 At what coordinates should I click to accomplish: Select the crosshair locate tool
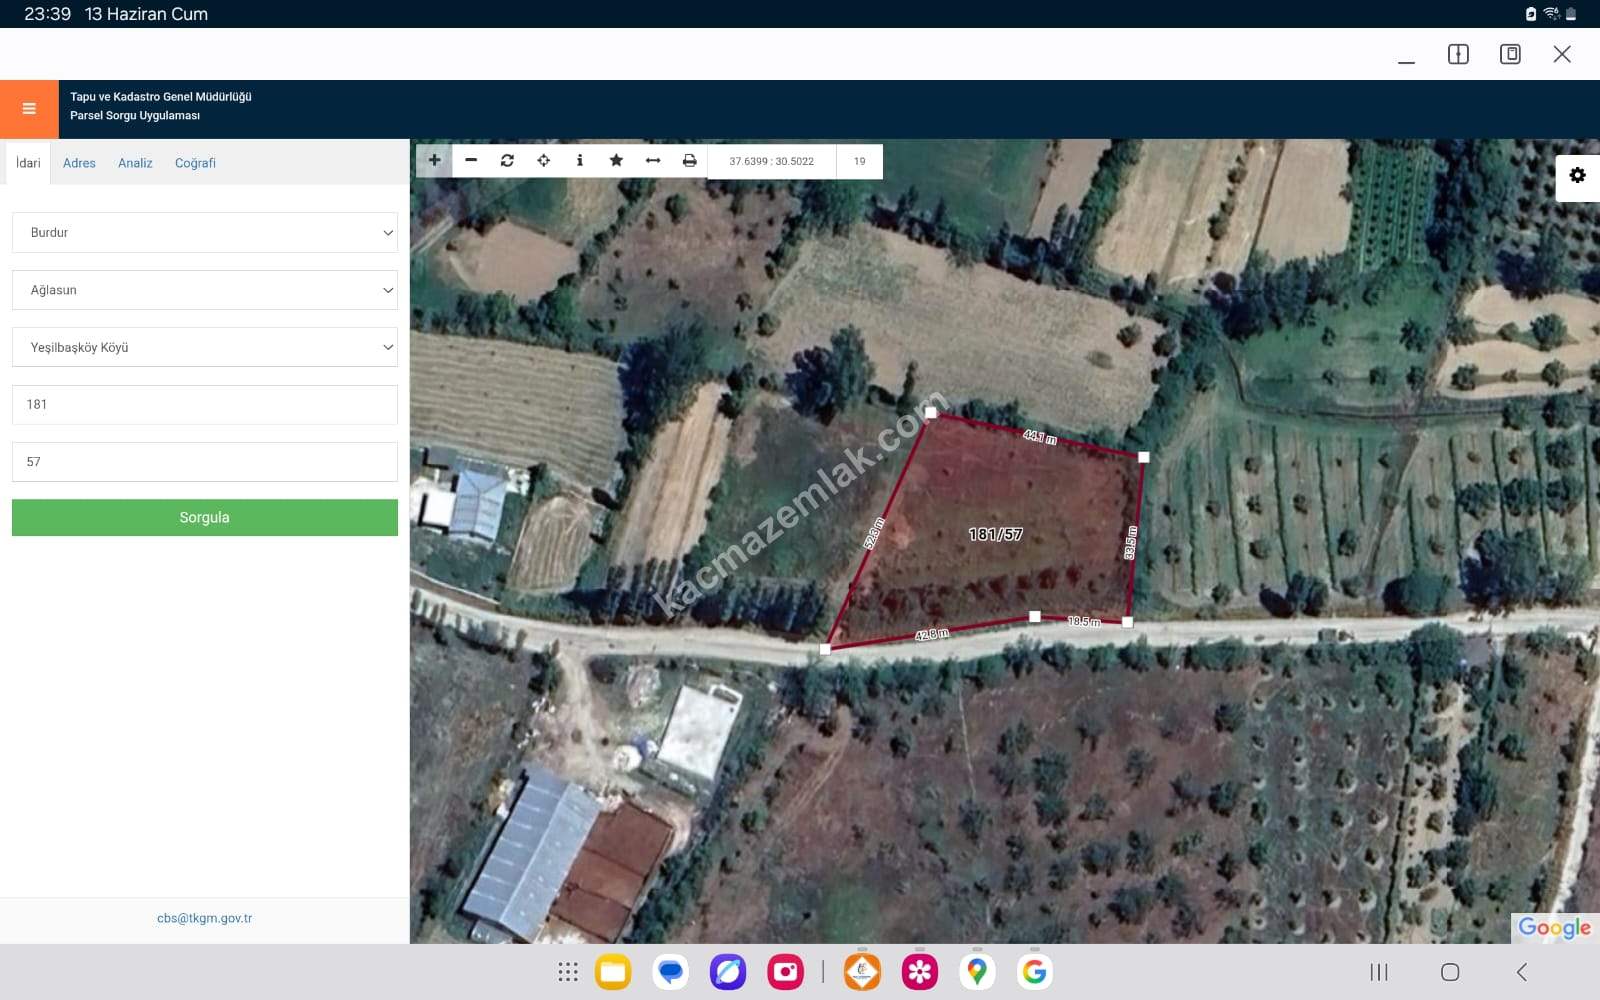(x=544, y=160)
